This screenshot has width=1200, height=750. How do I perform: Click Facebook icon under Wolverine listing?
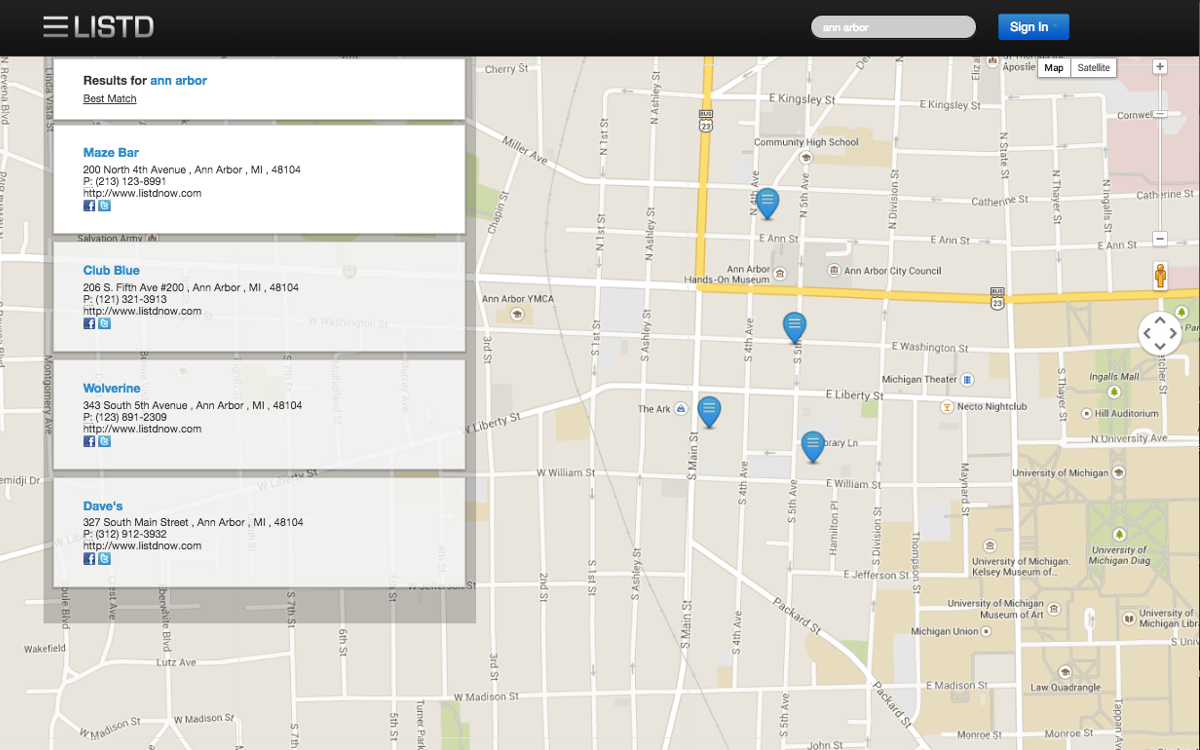[x=89, y=441]
